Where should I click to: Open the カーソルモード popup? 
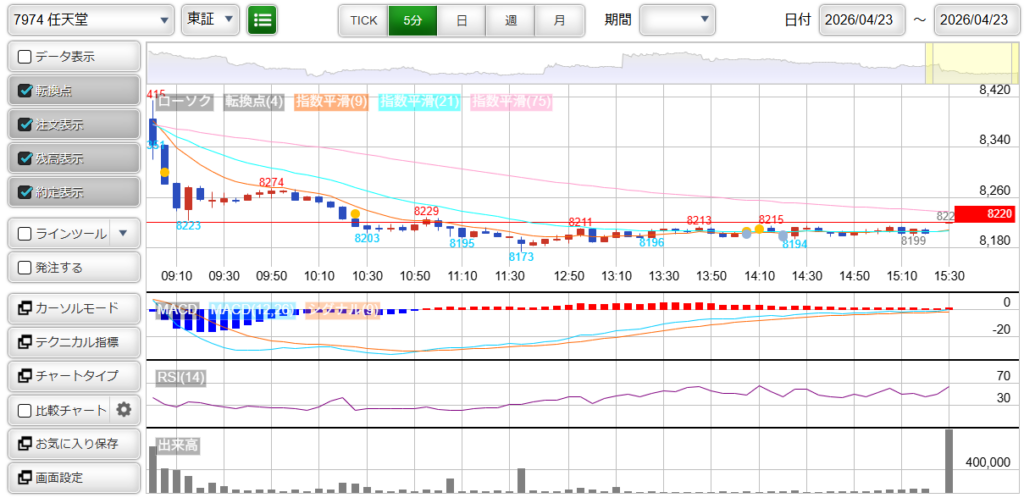(72, 308)
